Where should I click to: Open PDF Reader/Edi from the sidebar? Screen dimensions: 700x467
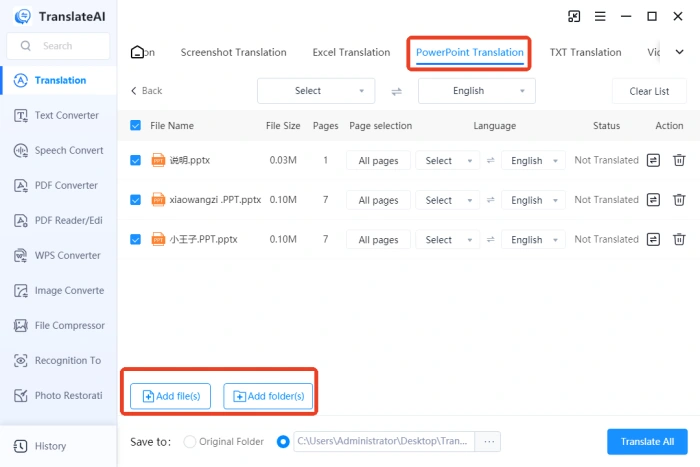pyautogui.click(x=58, y=221)
